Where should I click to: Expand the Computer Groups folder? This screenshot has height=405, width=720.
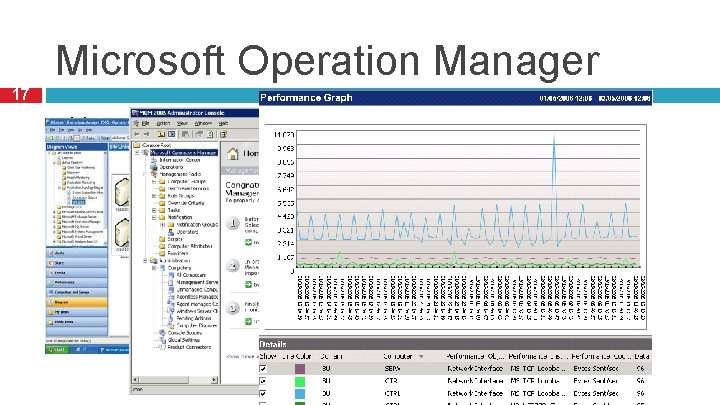154,181
